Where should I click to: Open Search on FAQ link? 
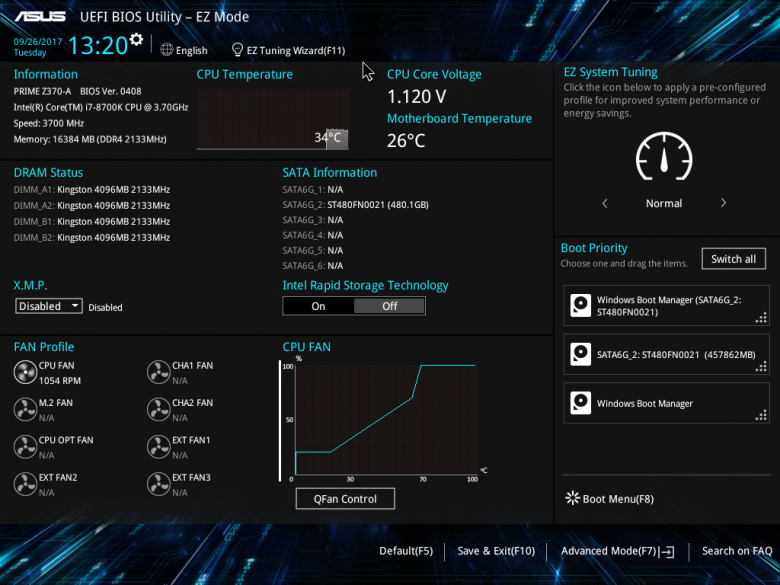coord(737,551)
